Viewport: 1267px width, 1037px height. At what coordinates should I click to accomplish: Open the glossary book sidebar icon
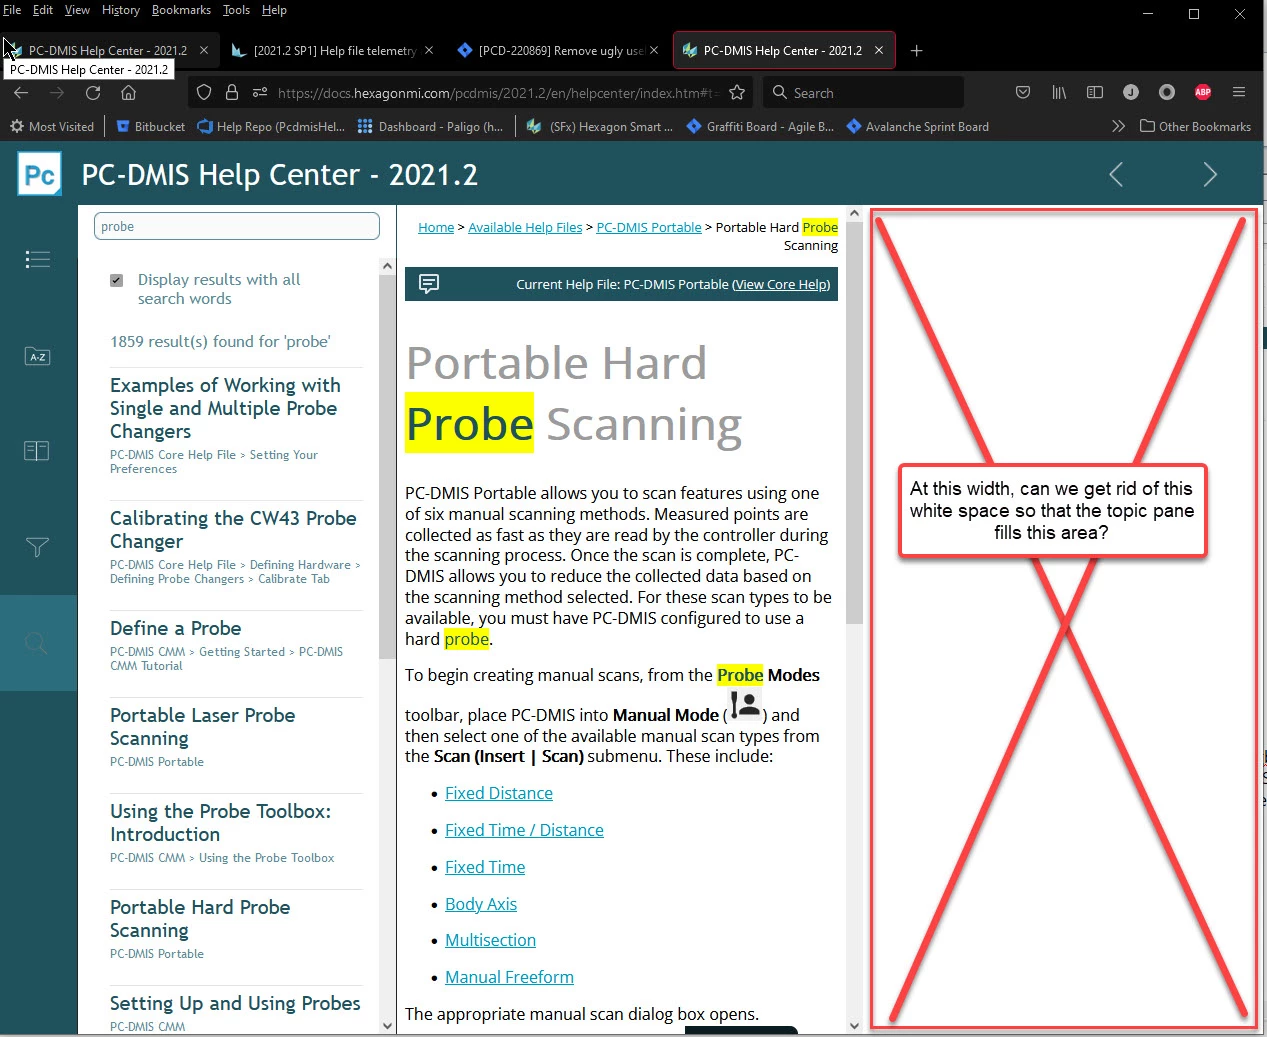click(x=37, y=451)
